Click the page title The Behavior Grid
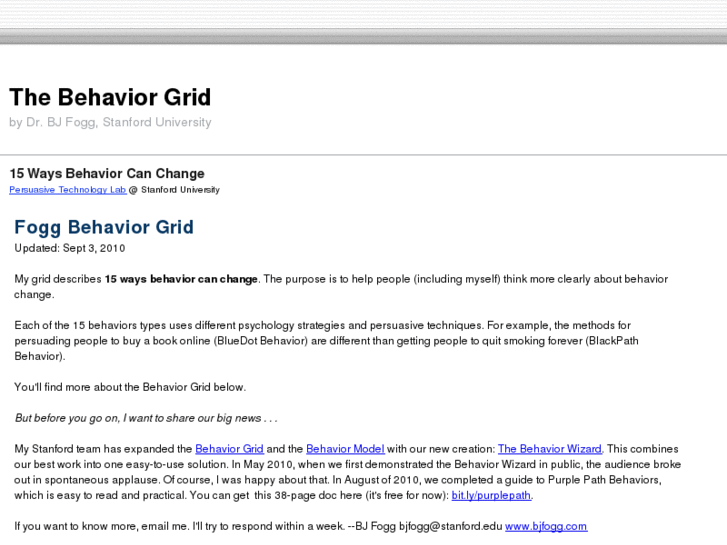 tap(110, 97)
